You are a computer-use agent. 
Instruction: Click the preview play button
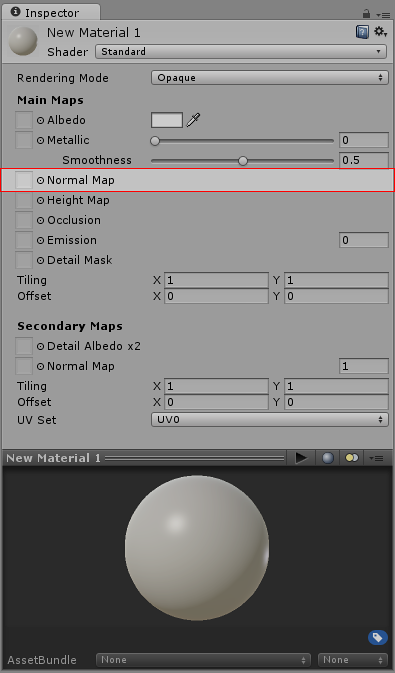(301, 458)
